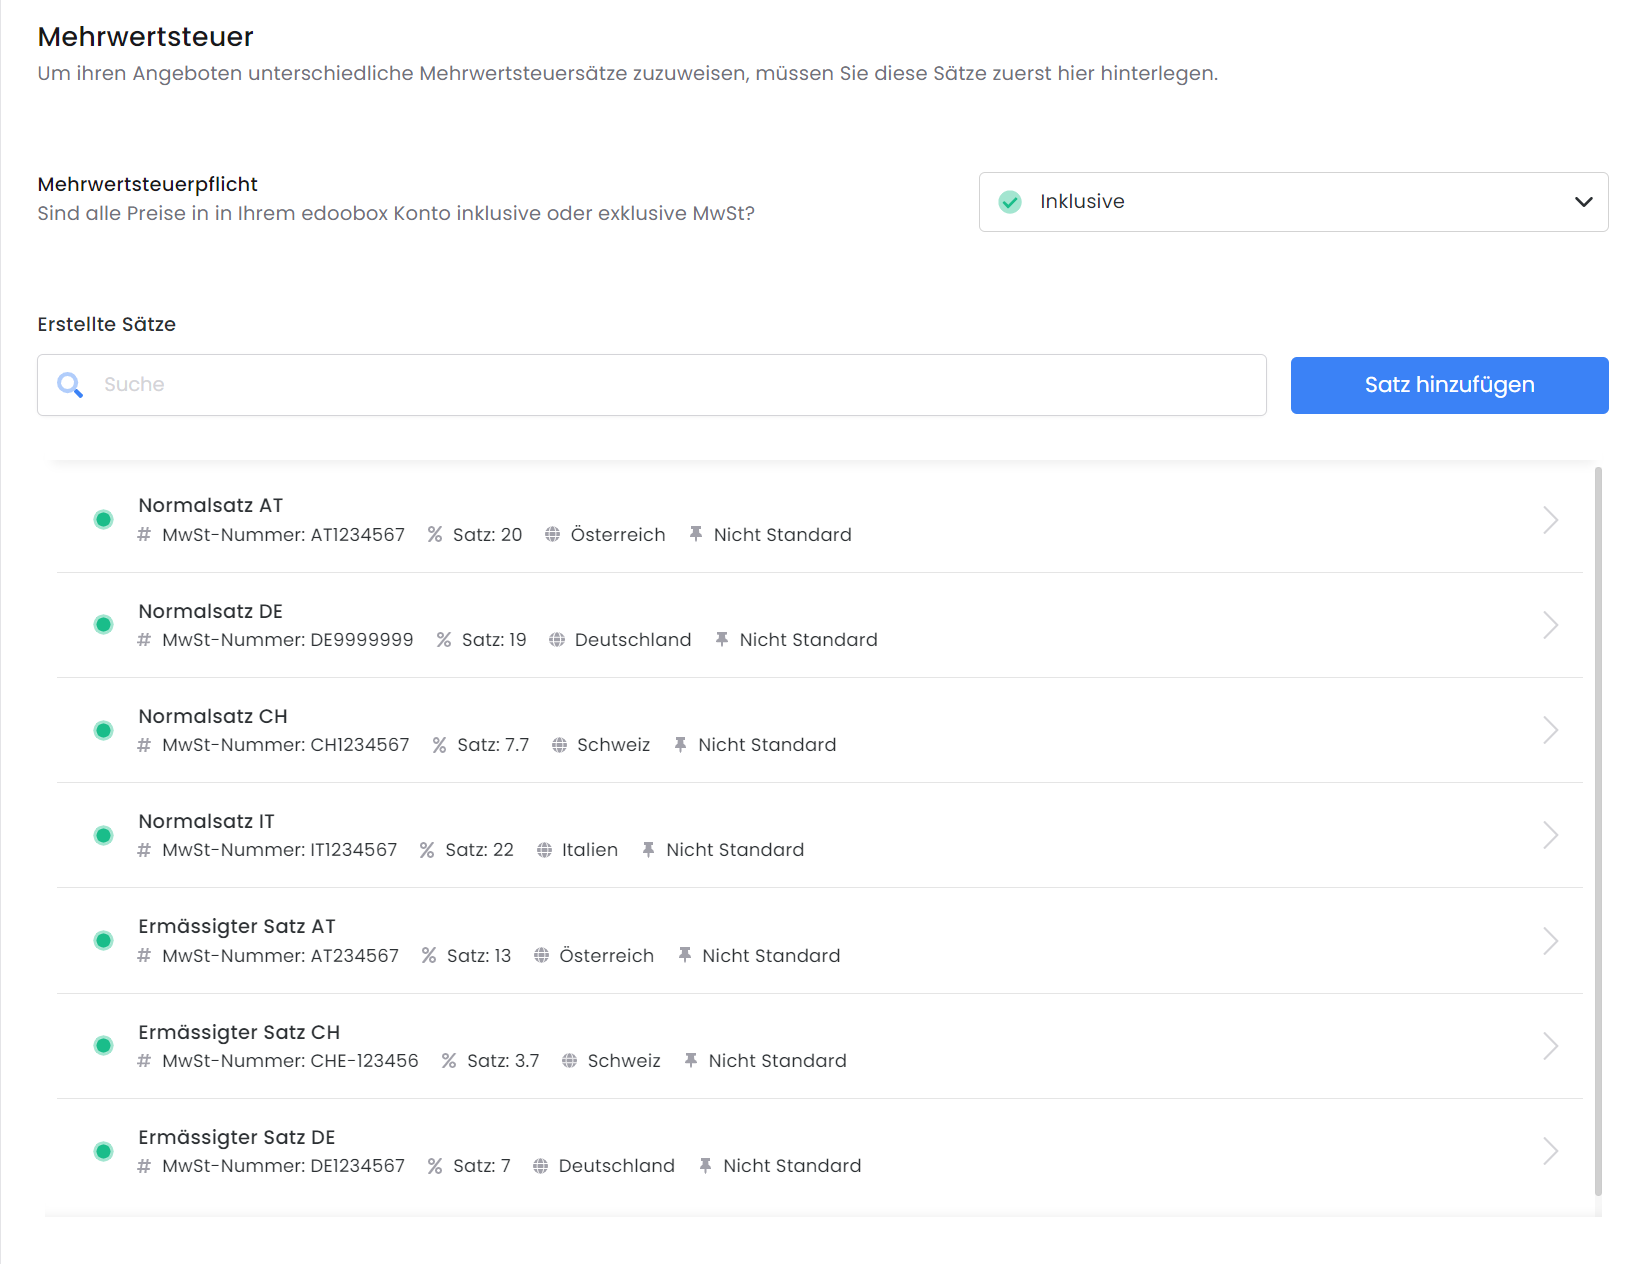Viewport: 1645px width, 1264px height.
Task: Click the magnifier search icon
Action: point(70,385)
